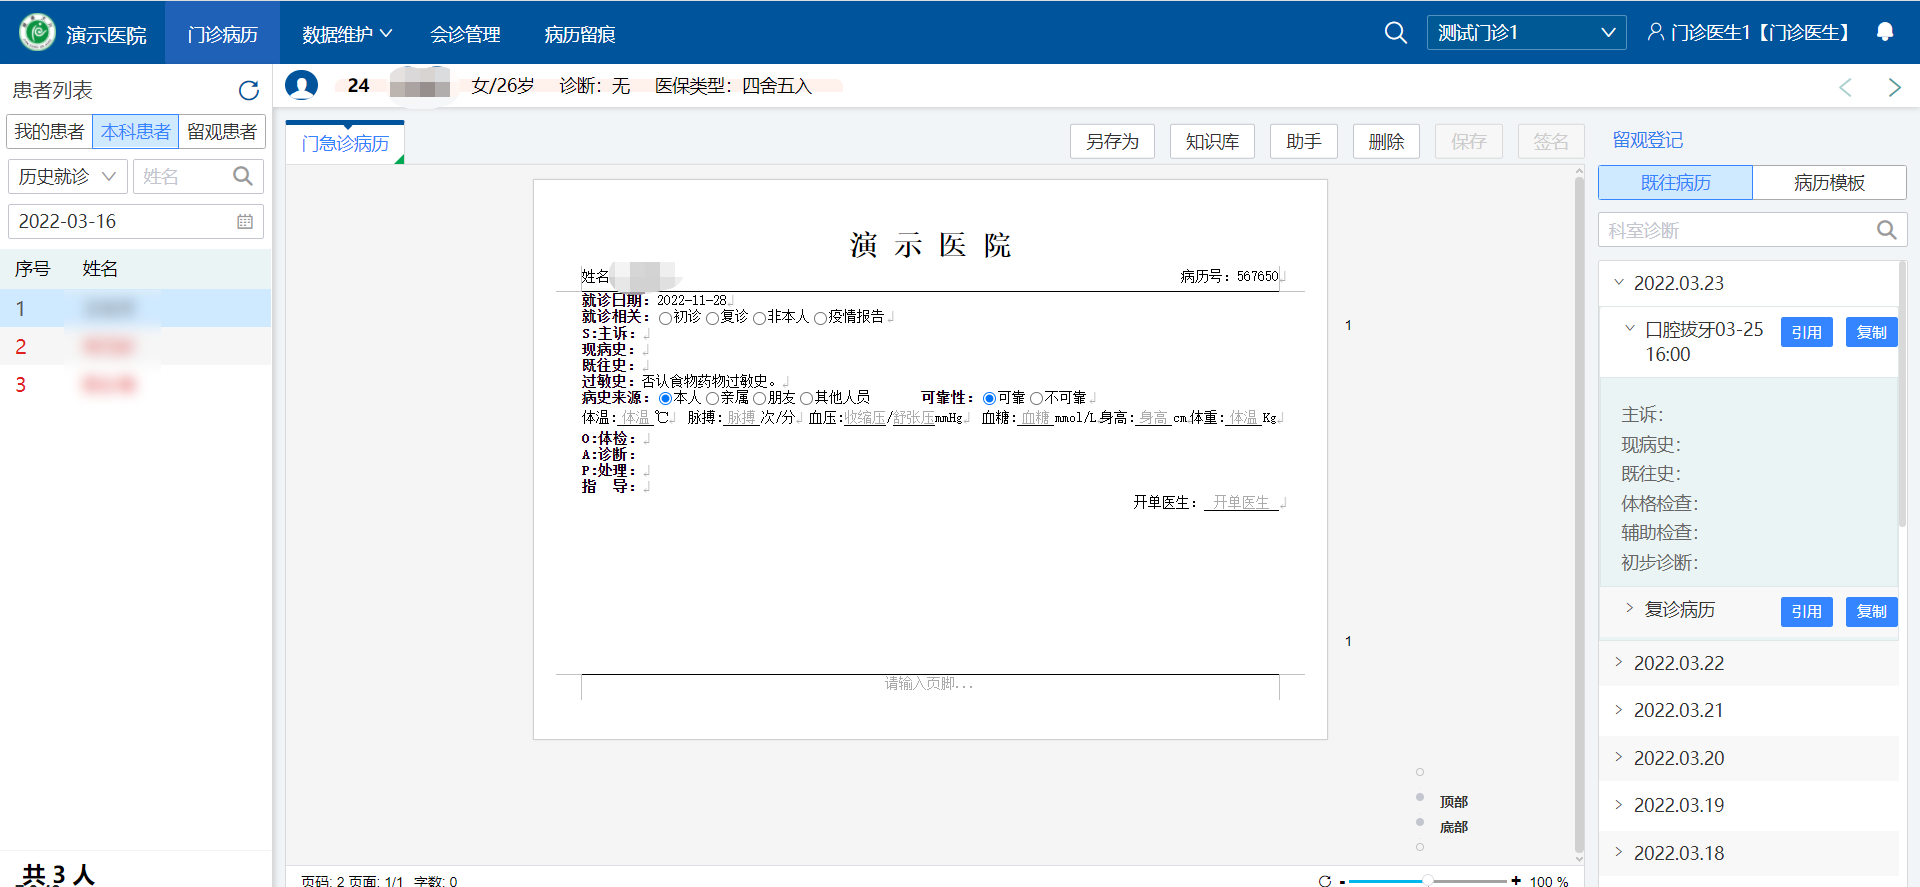Viewport: 1920px width, 887px height.
Task: Open the 数据维护 menu
Action: (346, 34)
